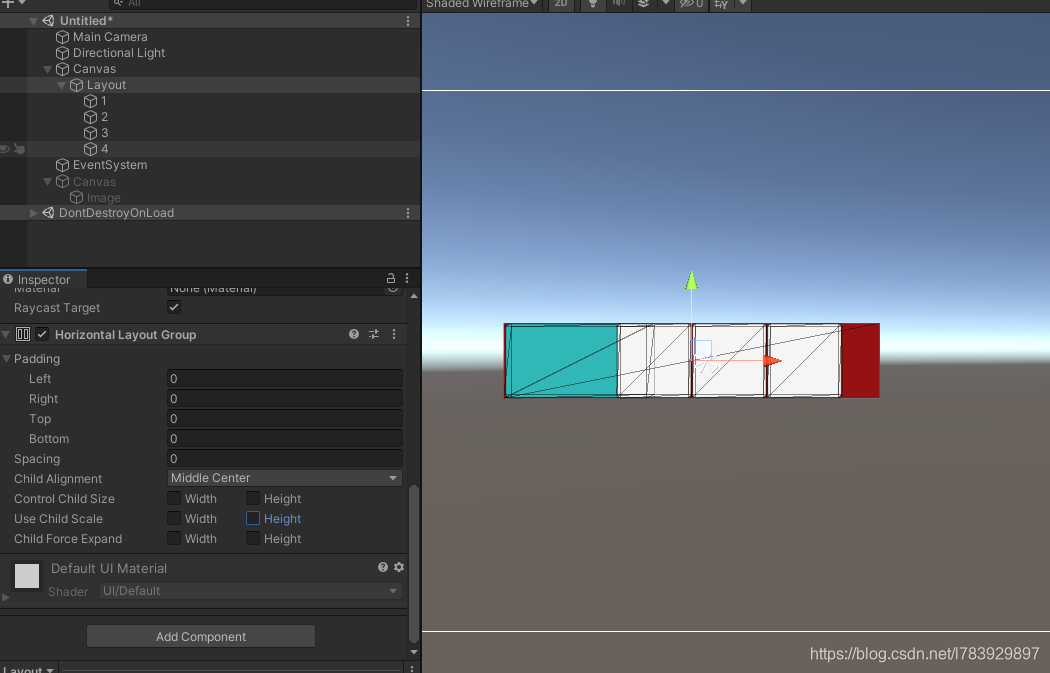This screenshot has width=1050, height=673.
Task: Click the Add Component button
Action: point(201,636)
